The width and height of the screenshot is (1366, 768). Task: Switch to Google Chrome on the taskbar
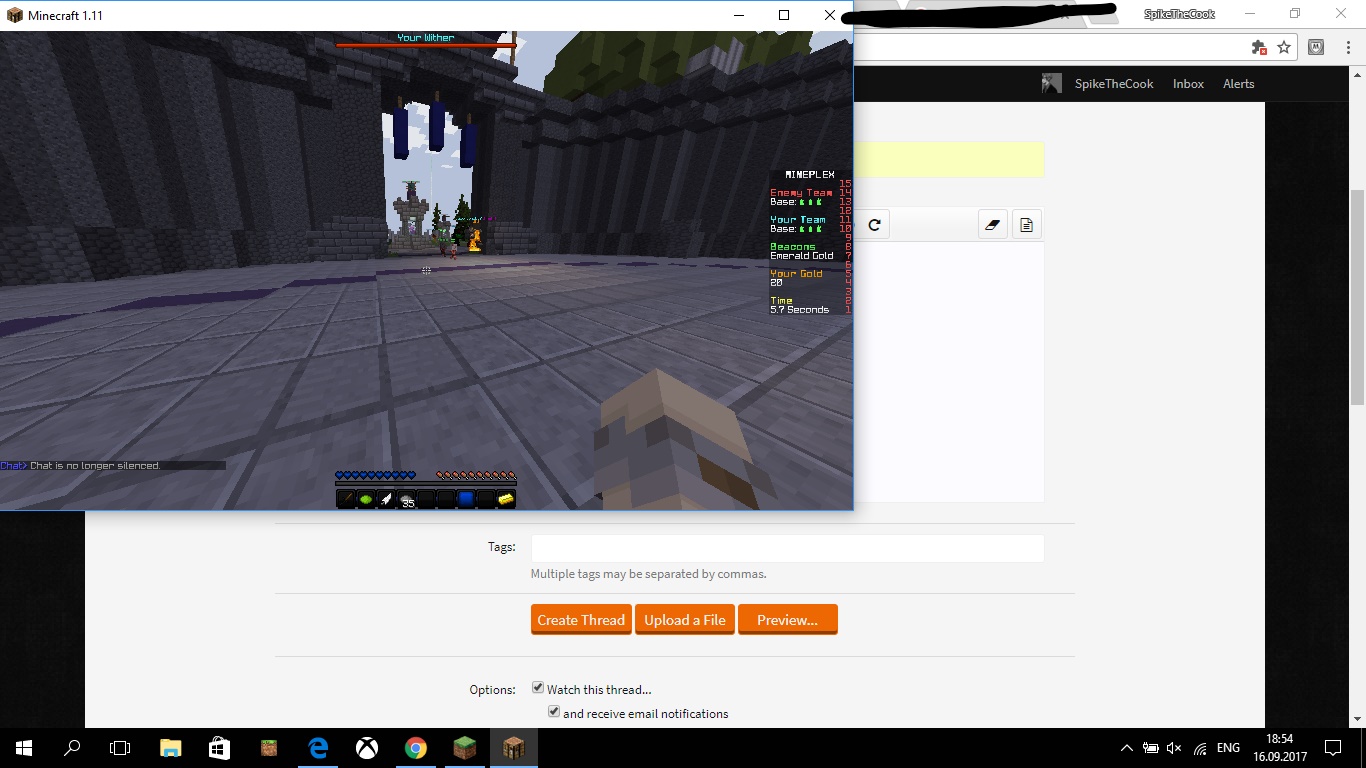click(x=416, y=748)
